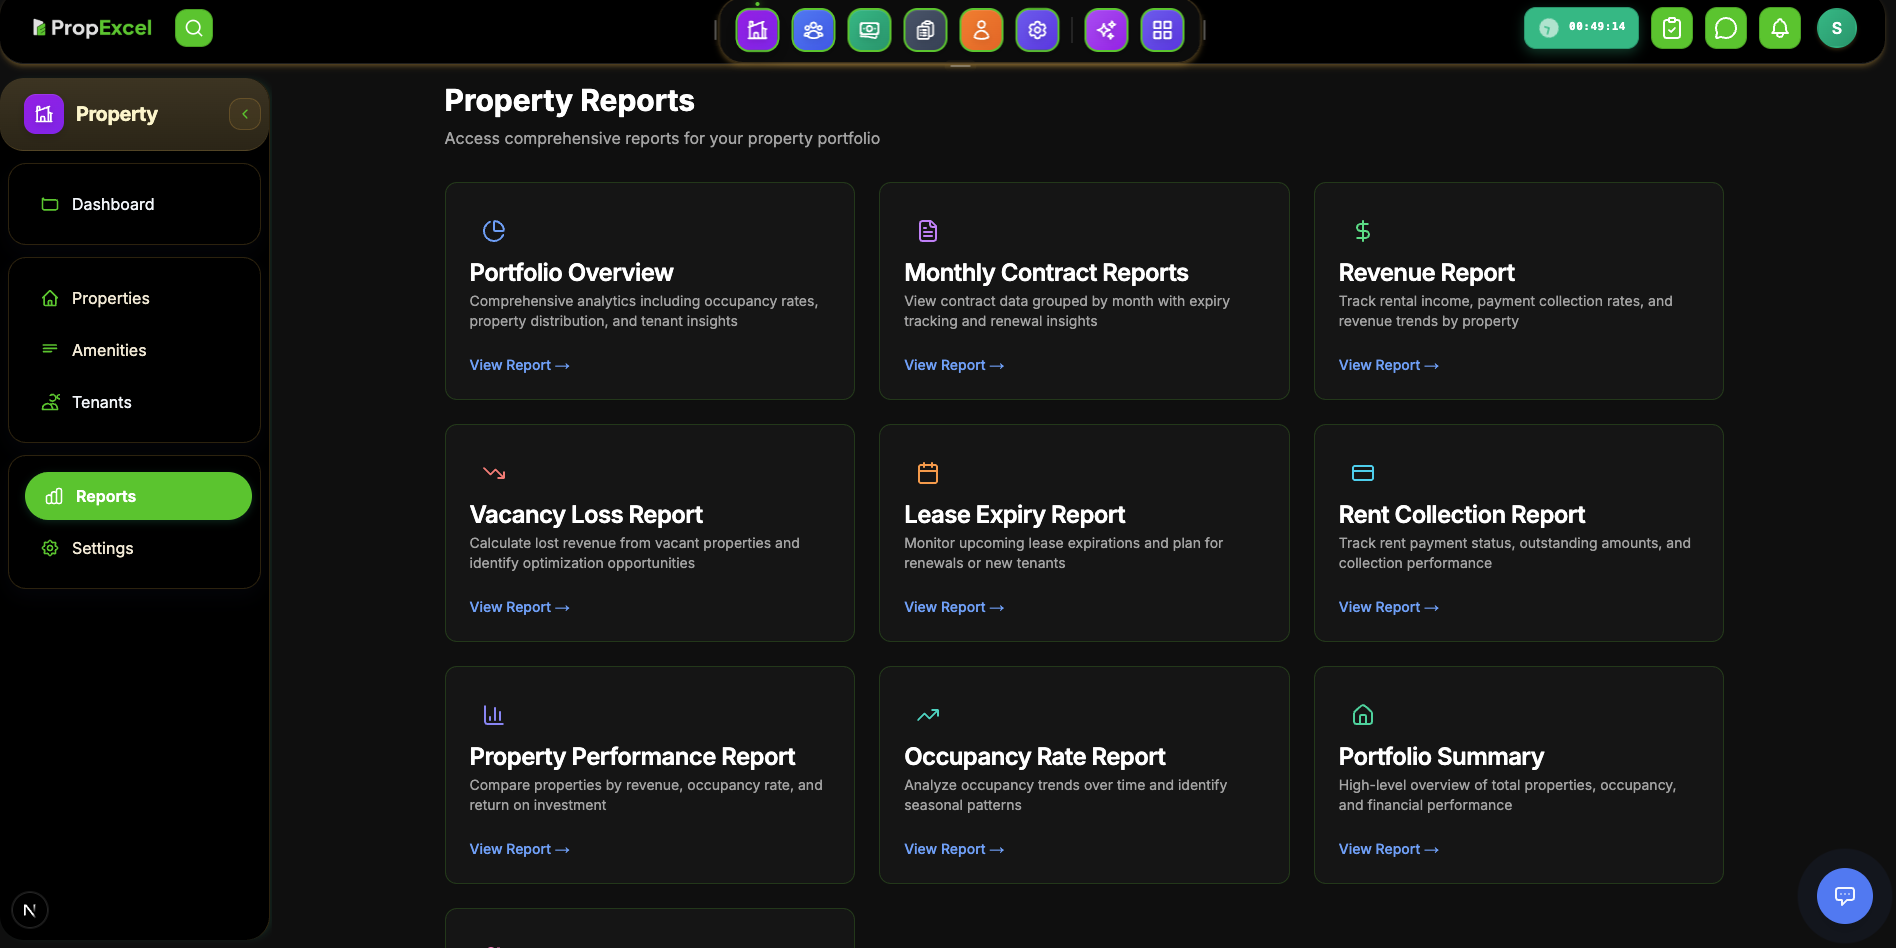Open the notifications bell icon

tap(1780, 27)
